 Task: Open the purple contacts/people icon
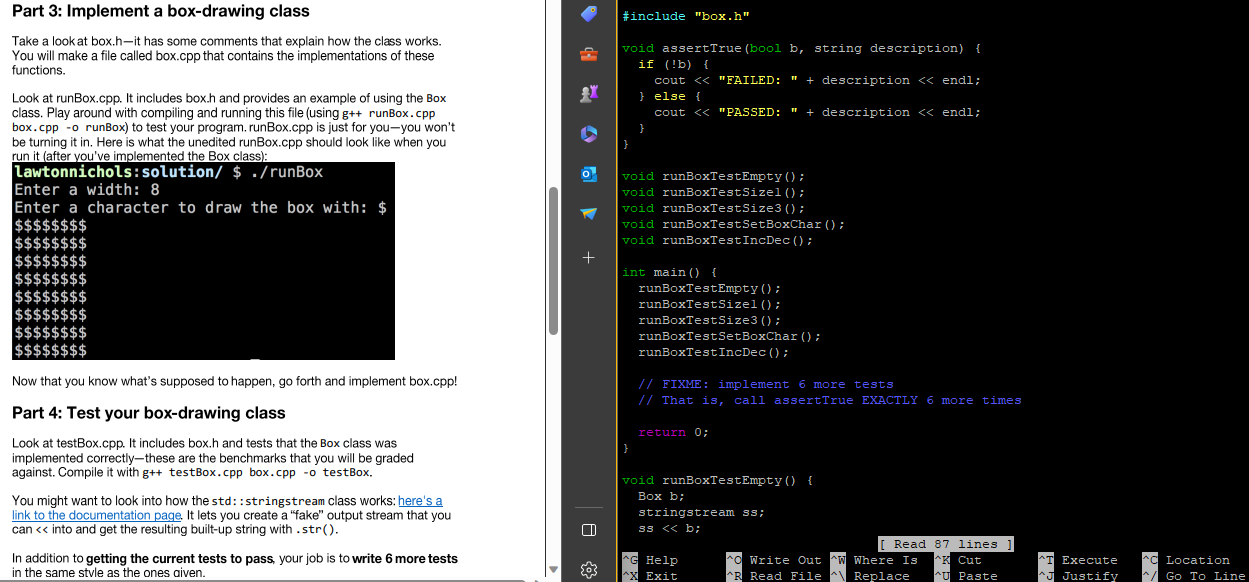click(x=588, y=93)
